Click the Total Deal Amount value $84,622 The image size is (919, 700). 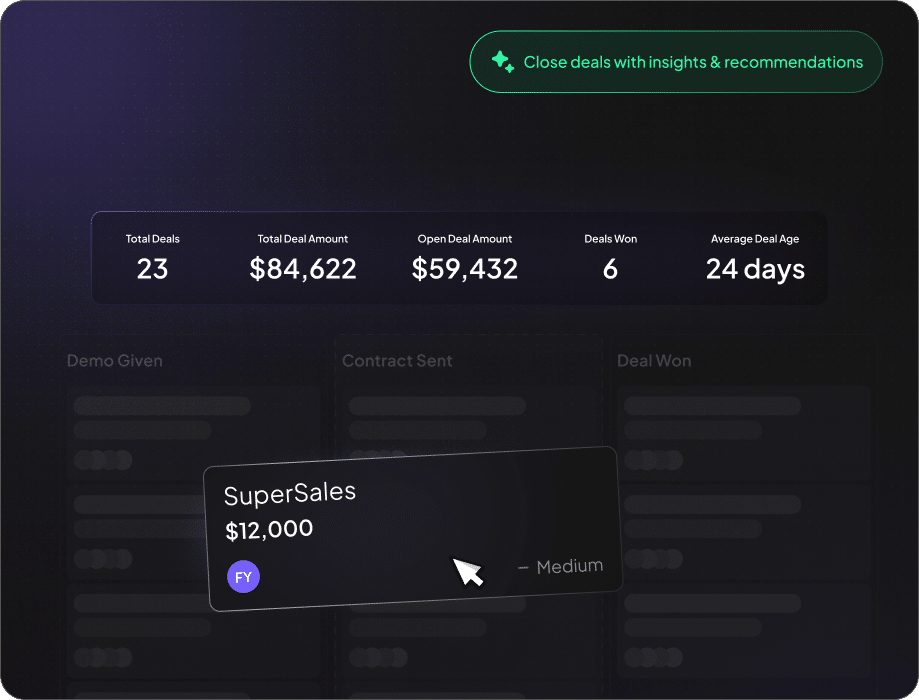pyautogui.click(x=303, y=268)
